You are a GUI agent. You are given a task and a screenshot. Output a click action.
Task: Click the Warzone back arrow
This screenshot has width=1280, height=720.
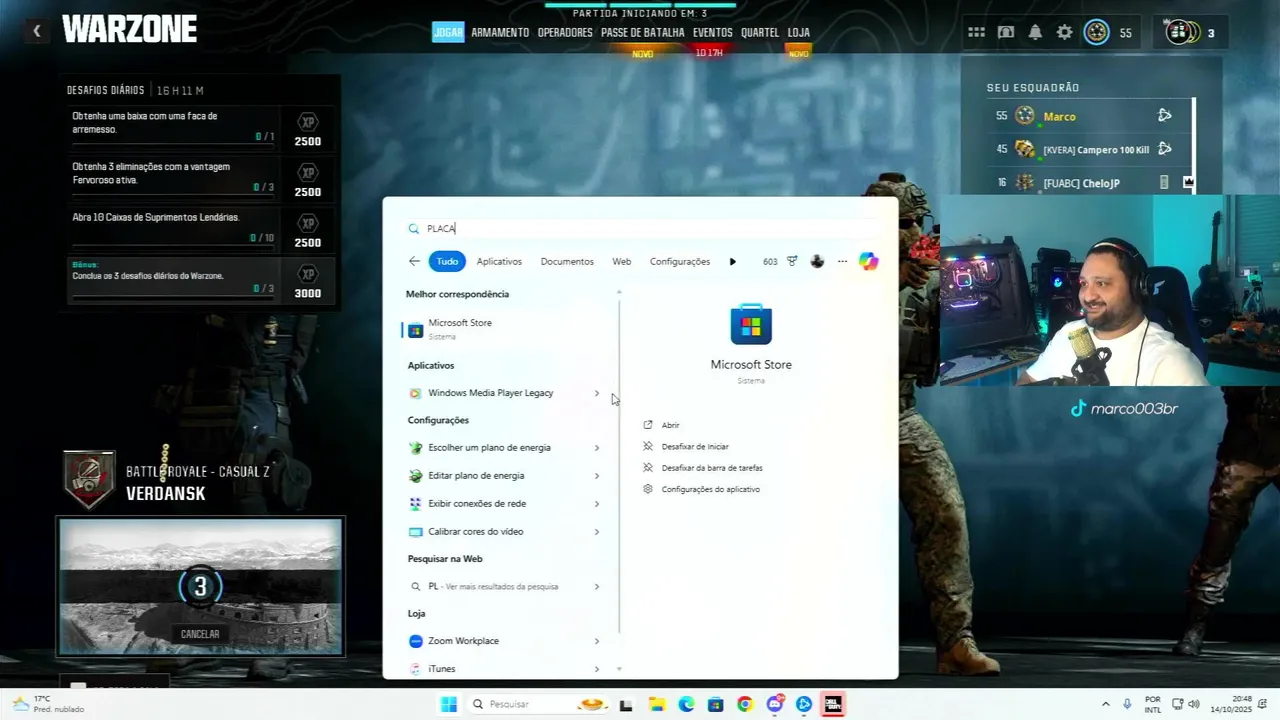(x=37, y=31)
